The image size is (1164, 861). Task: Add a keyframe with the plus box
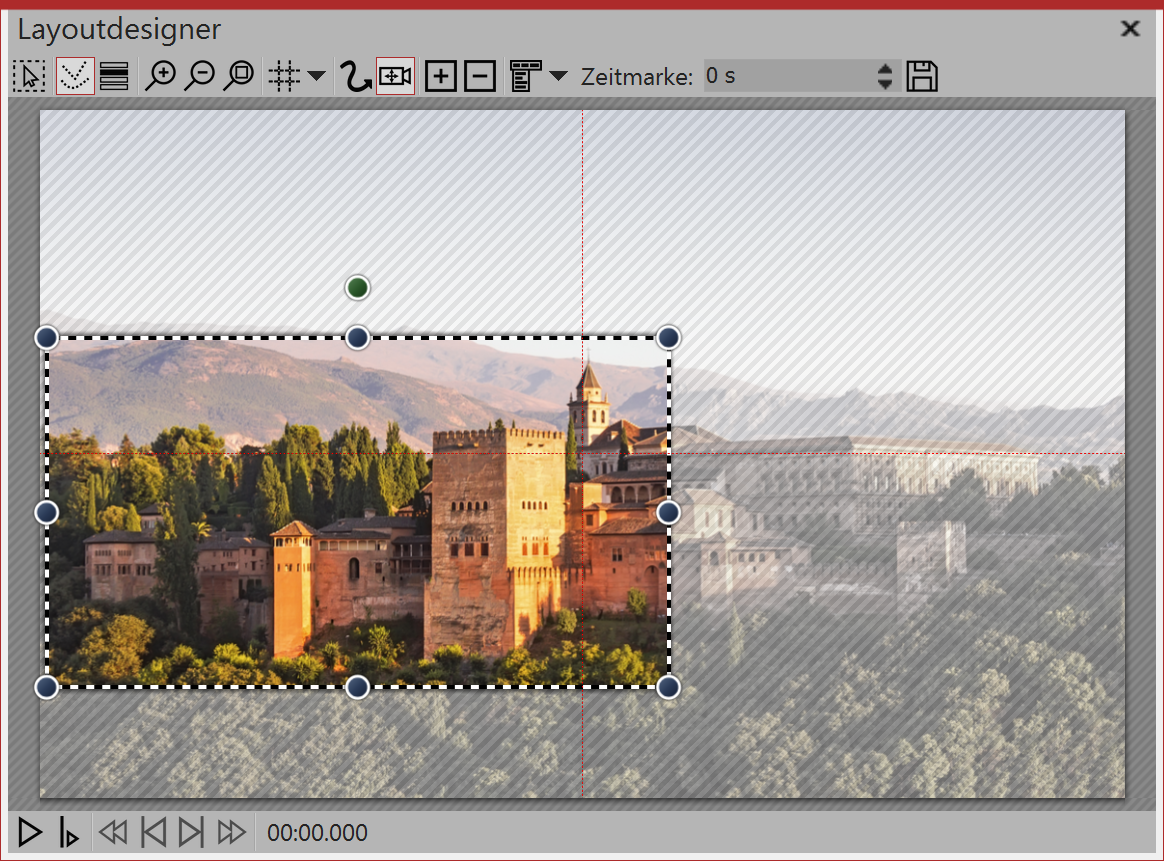(440, 77)
